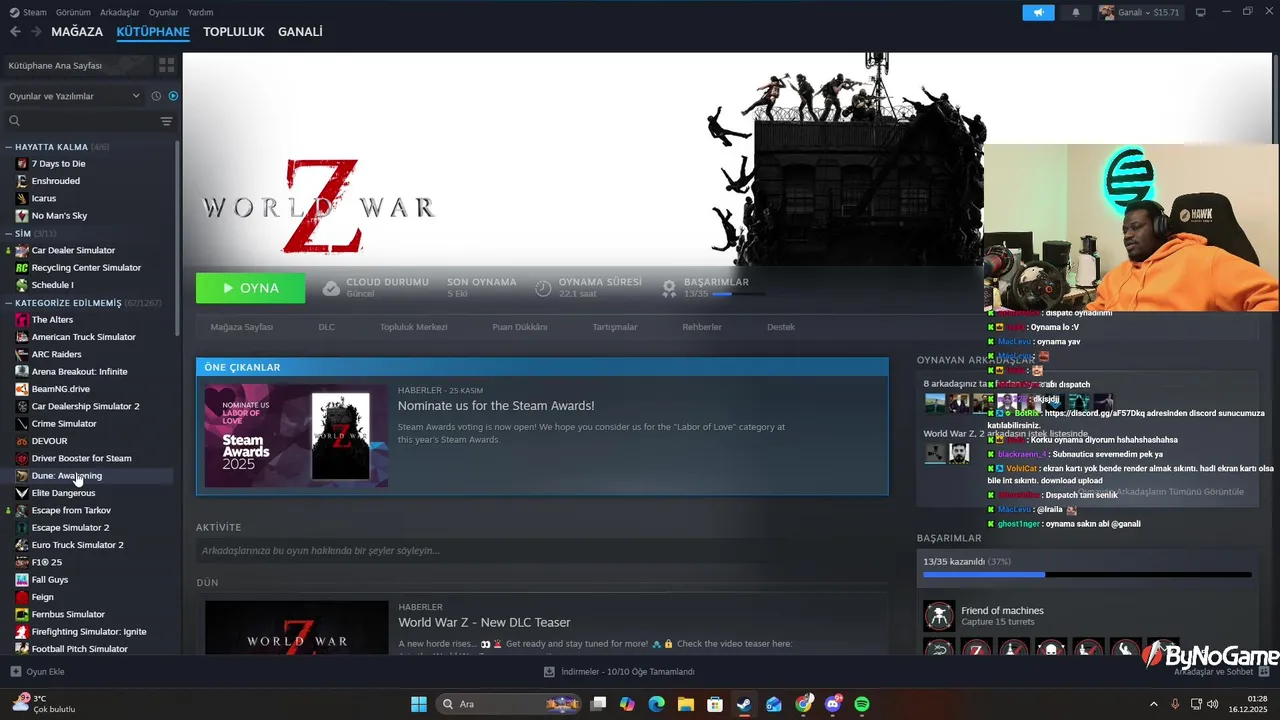Select 7 Days to Die game icon
This screenshot has width=1280, height=720.
coord(22,163)
